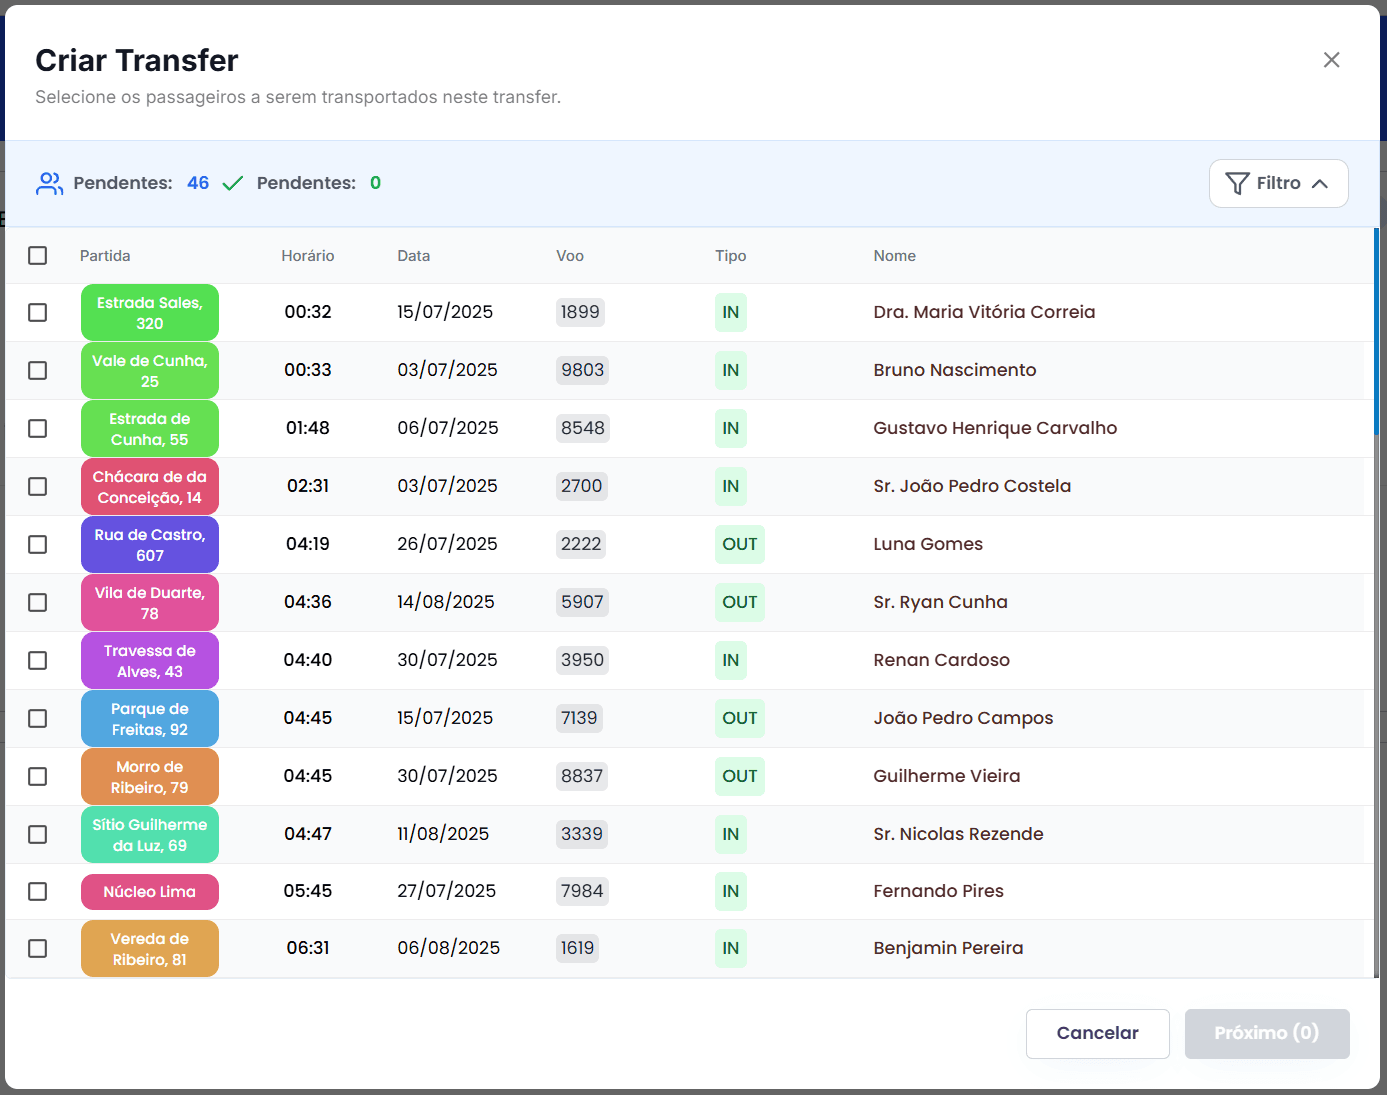Close the Criar Transfer dialog
The width and height of the screenshot is (1387, 1095).
click(1331, 60)
